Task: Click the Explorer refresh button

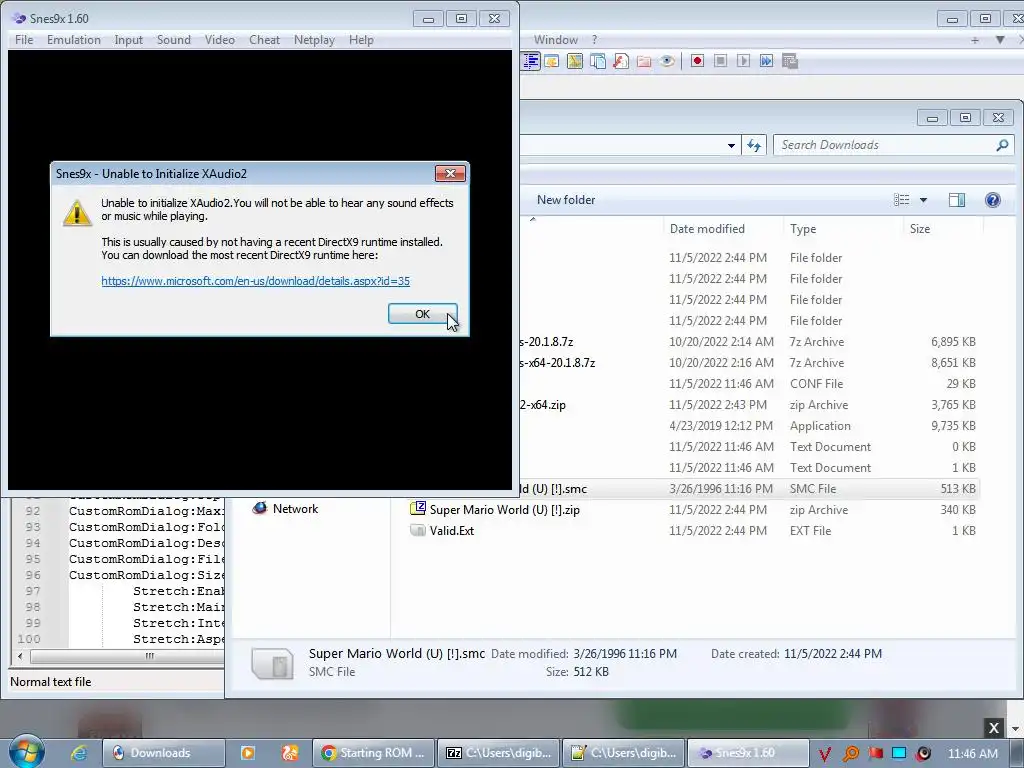Action: [x=754, y=145]
